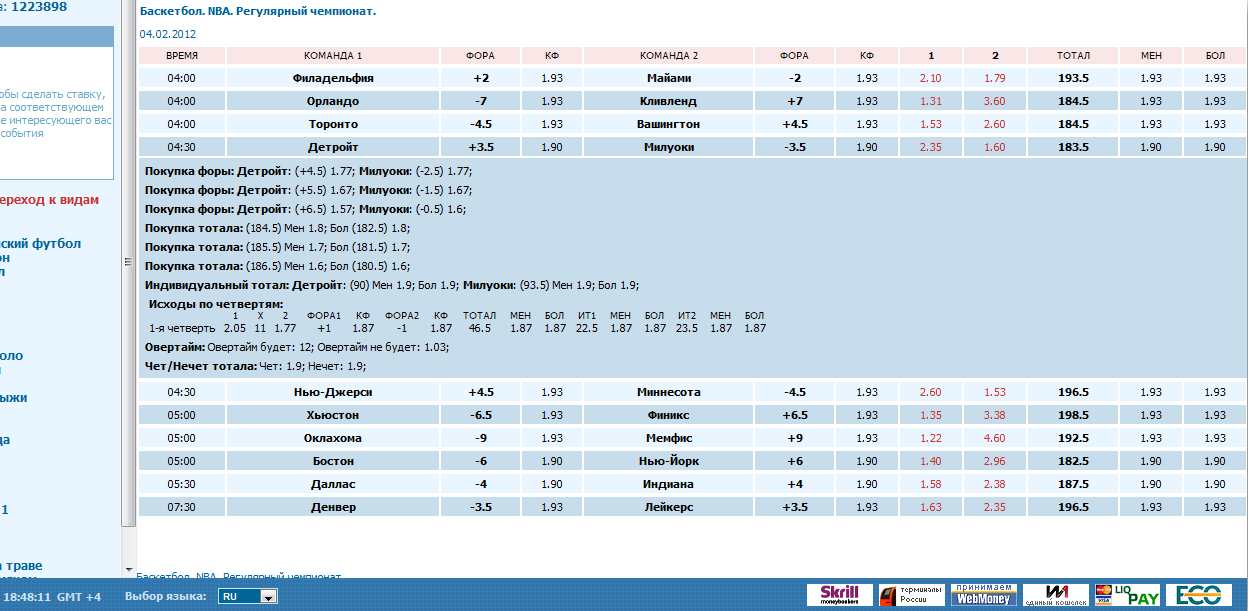1248x611 pixels.
Task: Select total 192.5 in the Оклахома–Мемфис row
Action: pos(1073,438)
